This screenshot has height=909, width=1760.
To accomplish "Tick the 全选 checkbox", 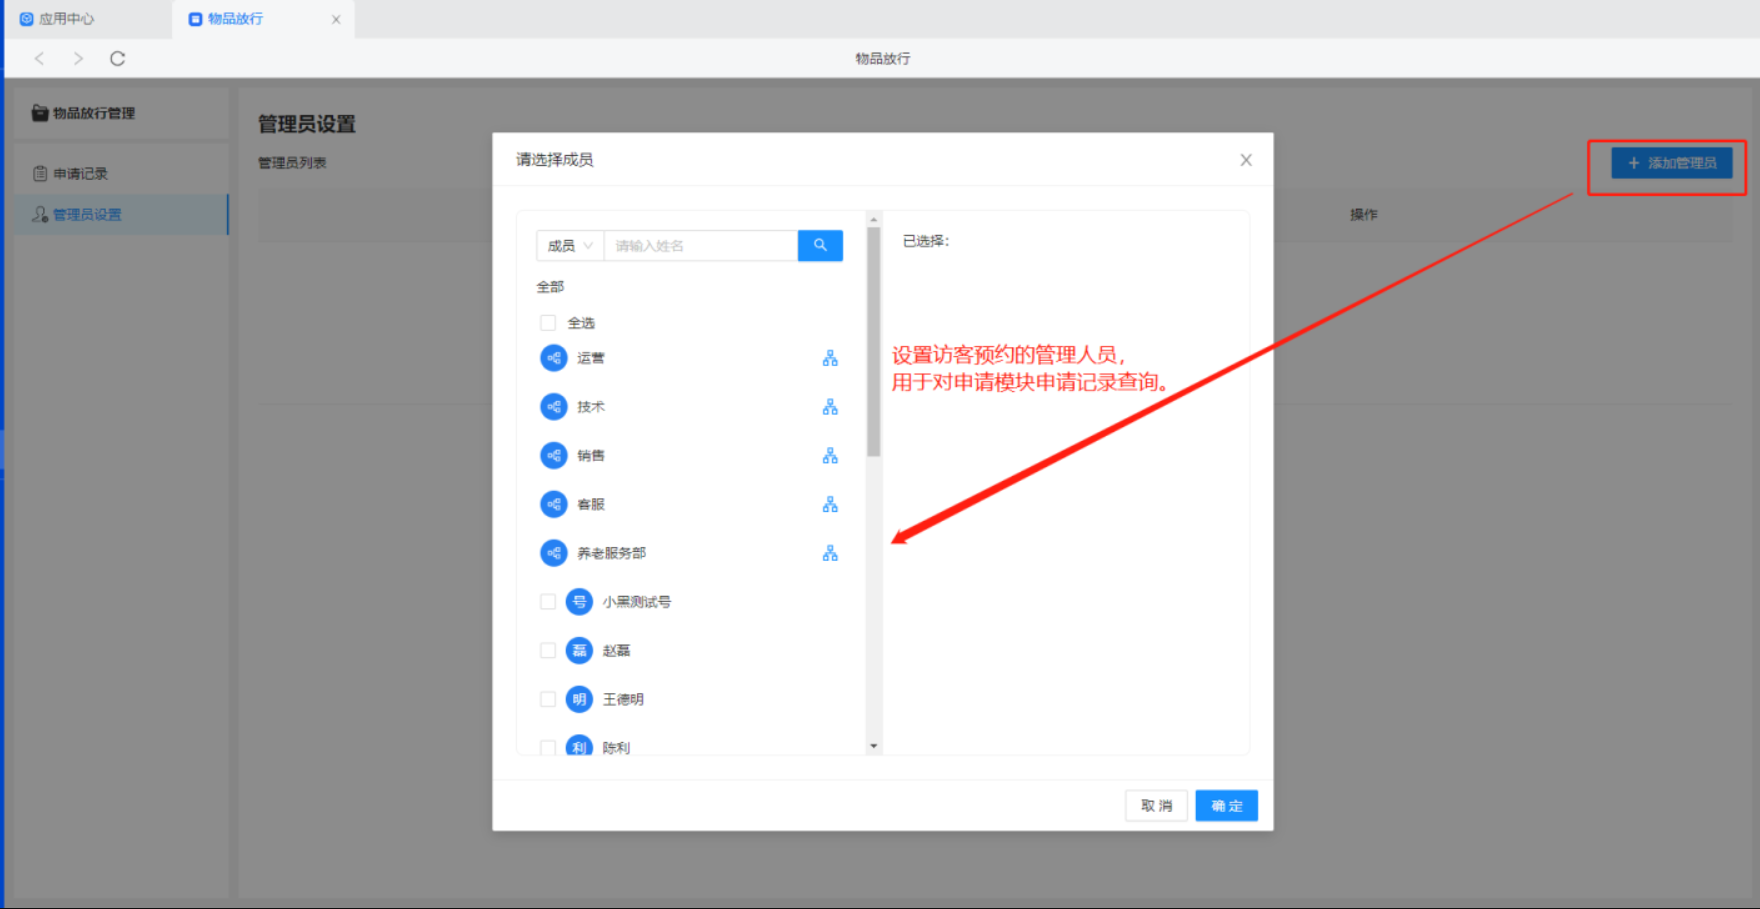I will click(548, 323).
